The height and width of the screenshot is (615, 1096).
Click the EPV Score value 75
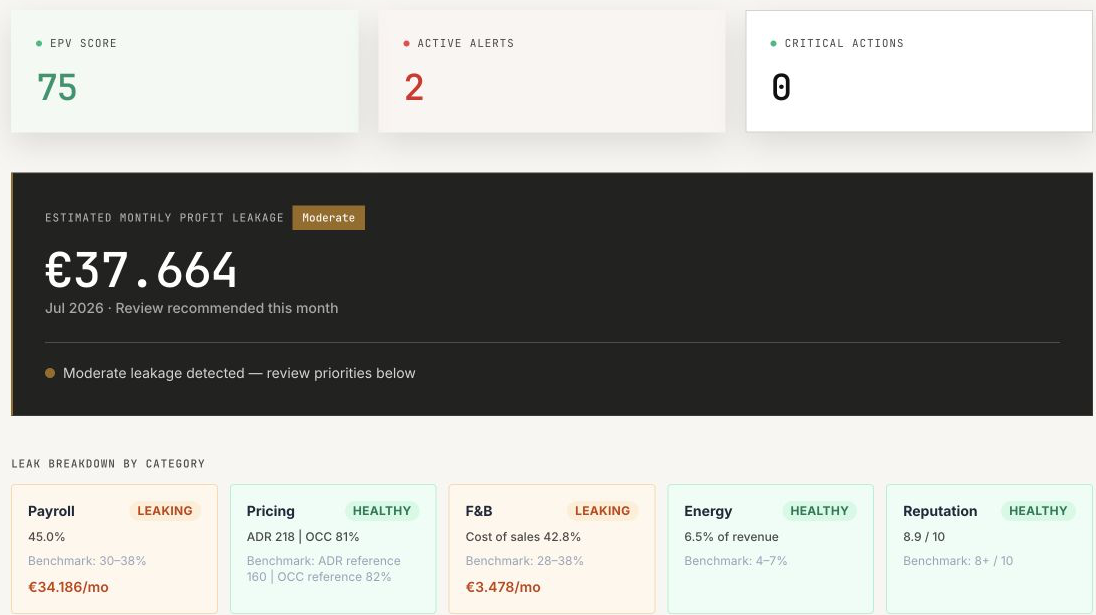(57, 87)
